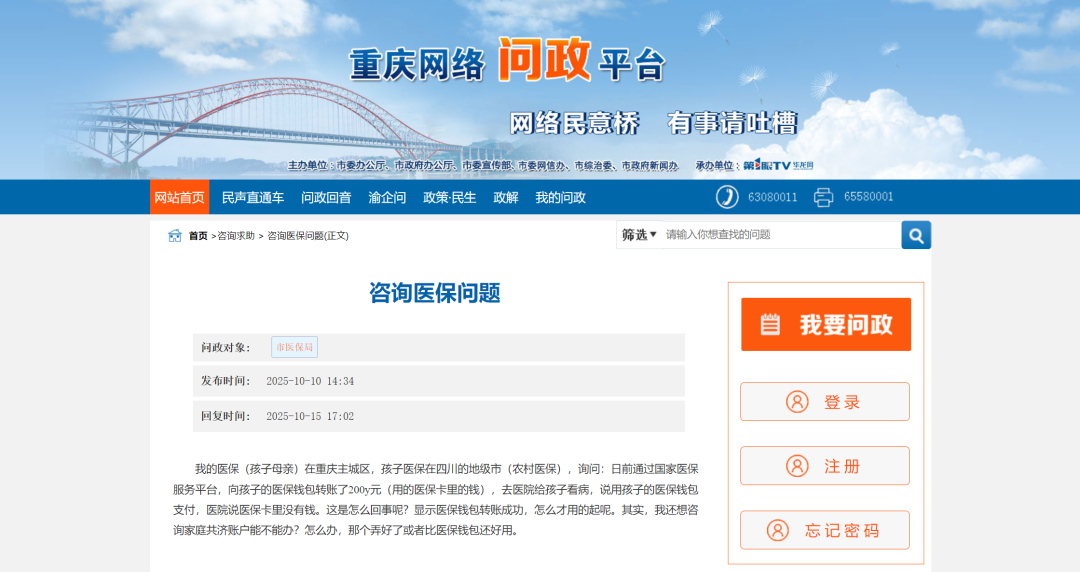
Task: Click the phone icon beside 63080001
Action: [x=727, y=197]
